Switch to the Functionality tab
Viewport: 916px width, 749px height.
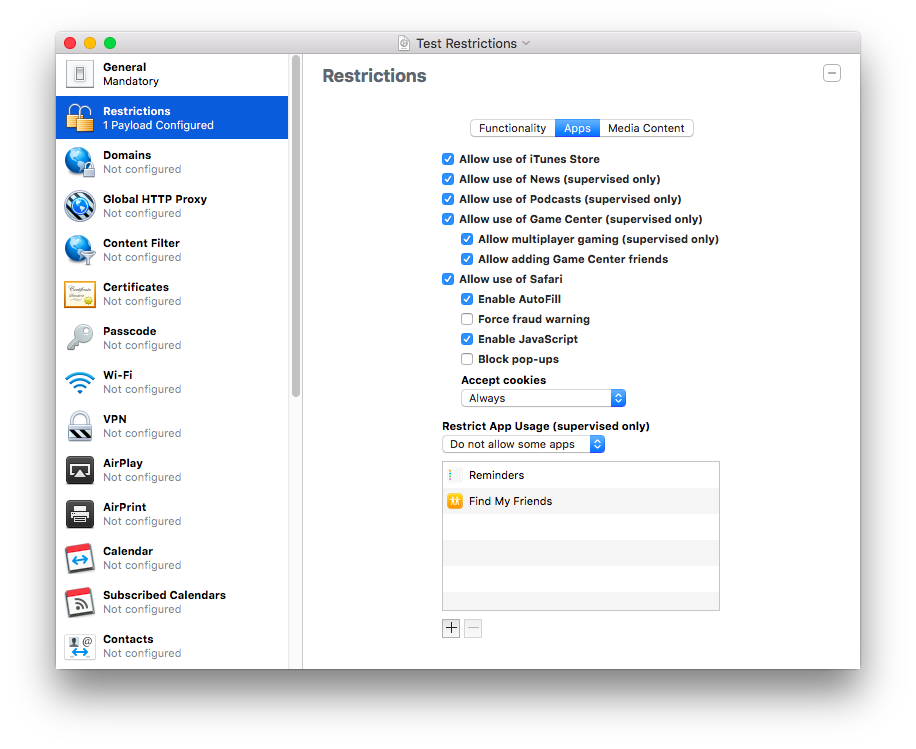(x=512, y=128)
